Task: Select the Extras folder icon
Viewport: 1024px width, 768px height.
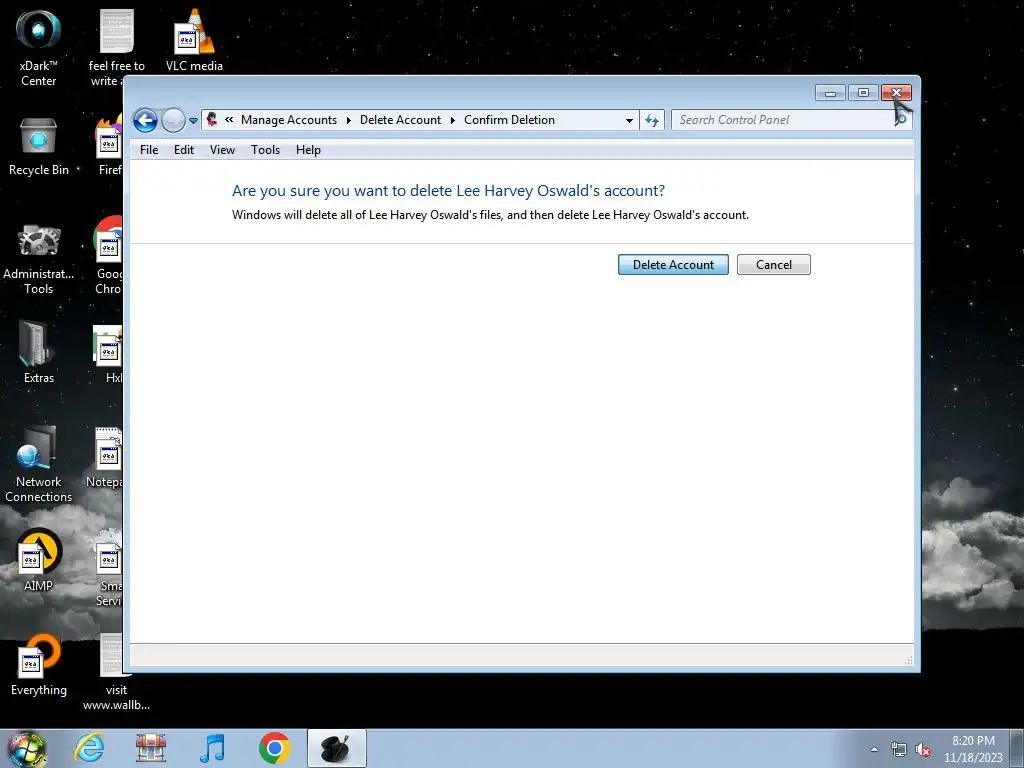Action: coord(39,351)
